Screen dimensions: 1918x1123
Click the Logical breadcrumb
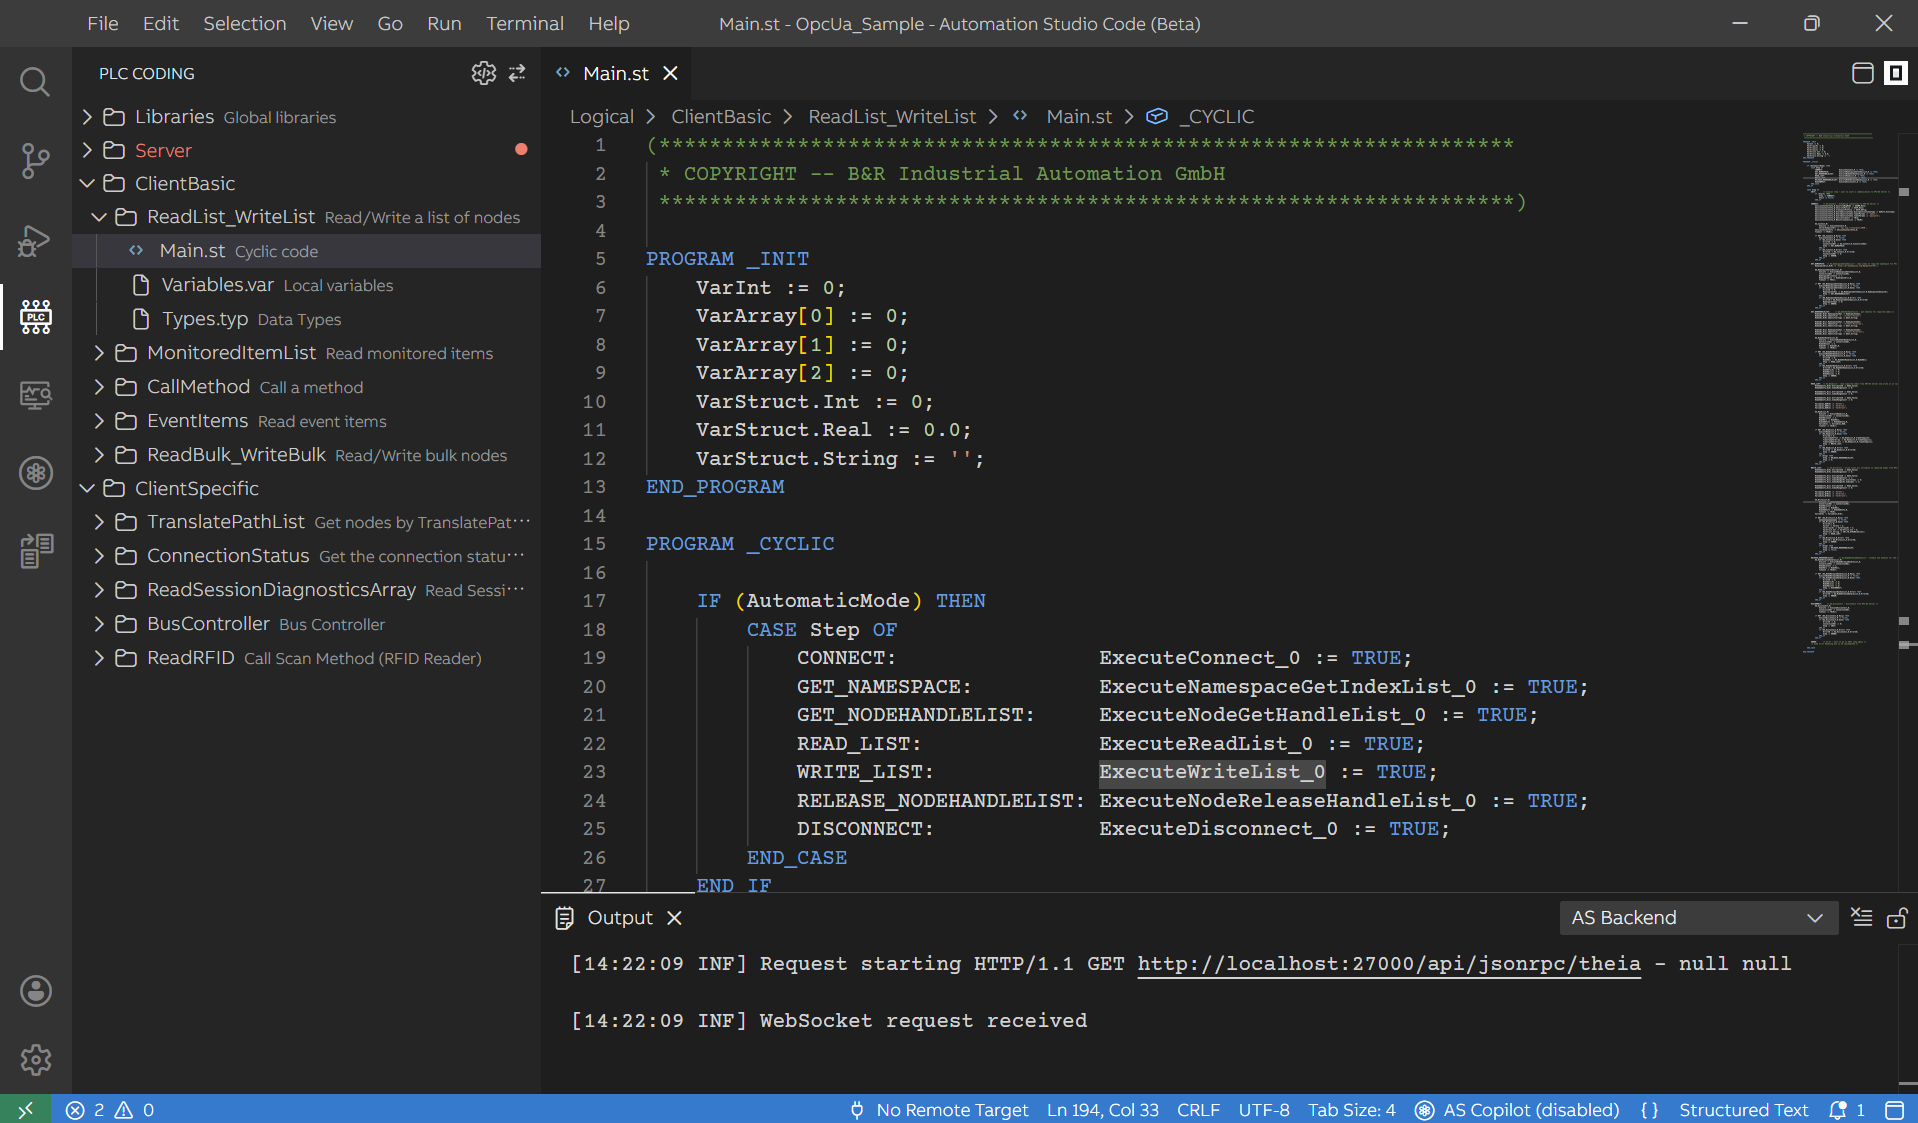pos(602,116)
